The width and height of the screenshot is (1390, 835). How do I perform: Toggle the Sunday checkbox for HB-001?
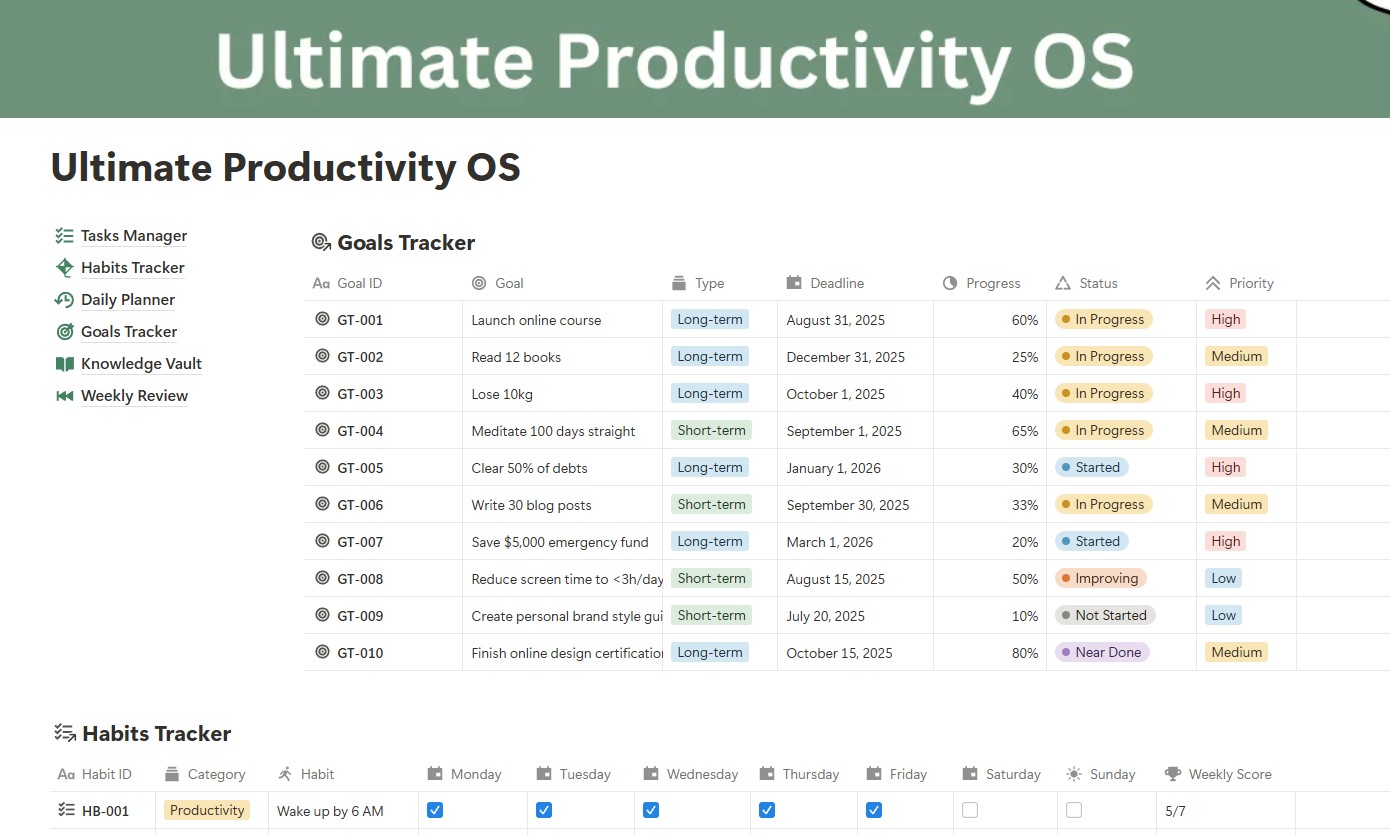(1074, 809)
